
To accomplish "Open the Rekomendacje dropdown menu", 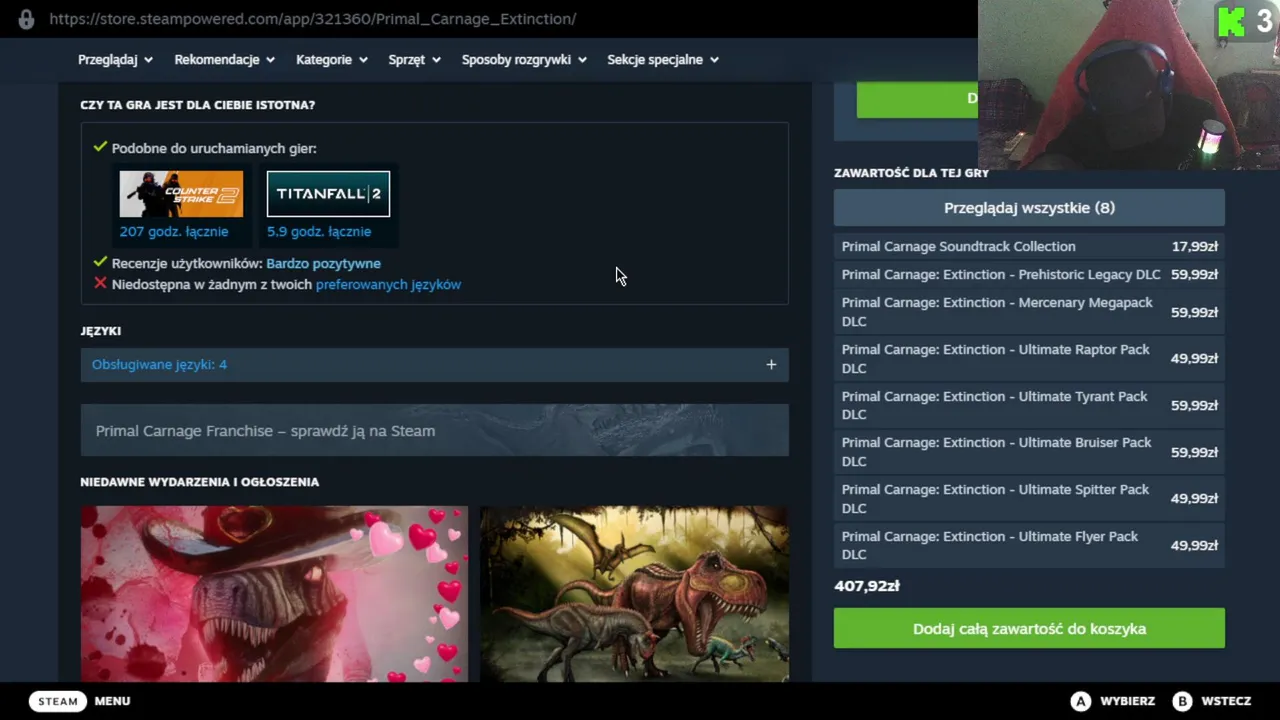I will pos(224,60).
